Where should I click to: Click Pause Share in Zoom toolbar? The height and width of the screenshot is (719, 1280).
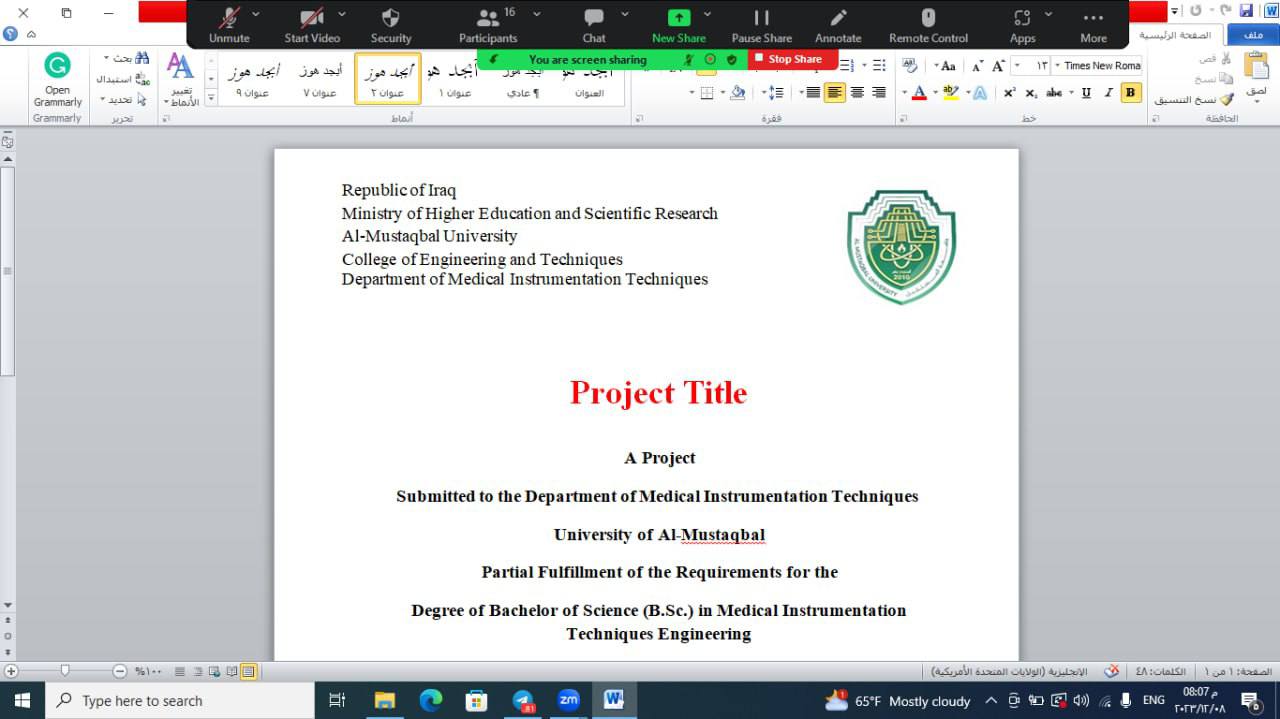click(761, 25)
